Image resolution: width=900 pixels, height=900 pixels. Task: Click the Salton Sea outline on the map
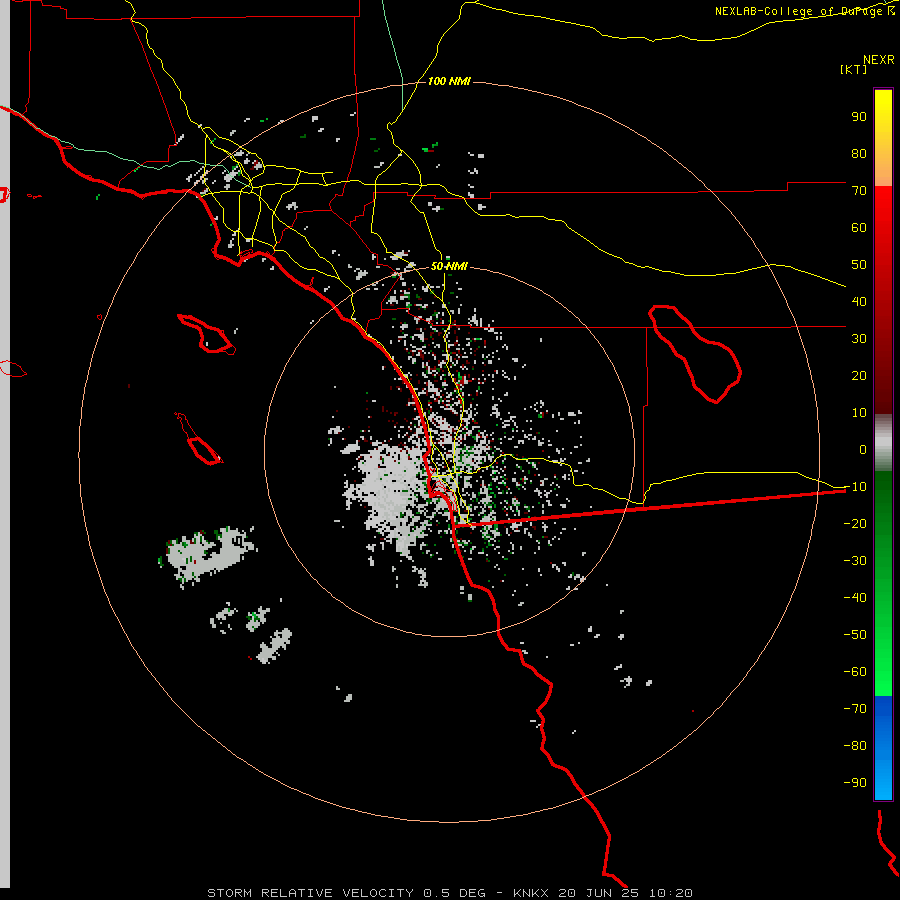(x=696, y=354)
